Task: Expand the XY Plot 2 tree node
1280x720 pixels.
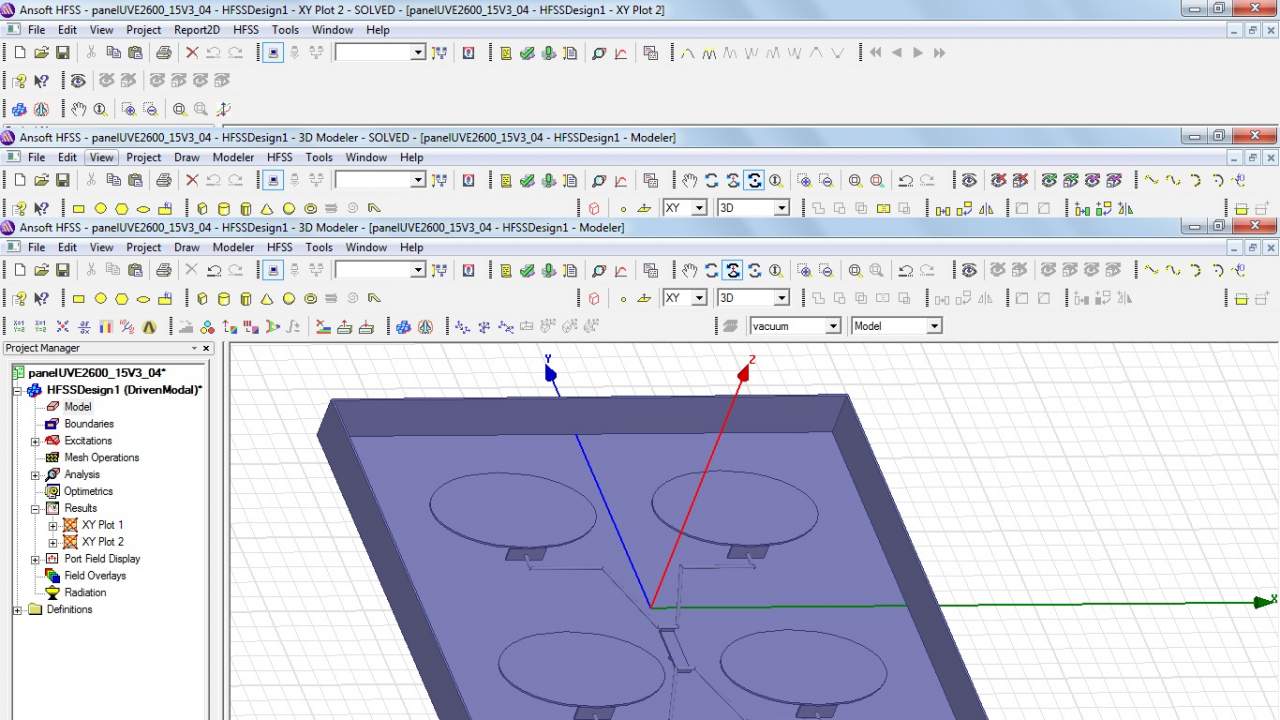Action: tap(52, 542)
